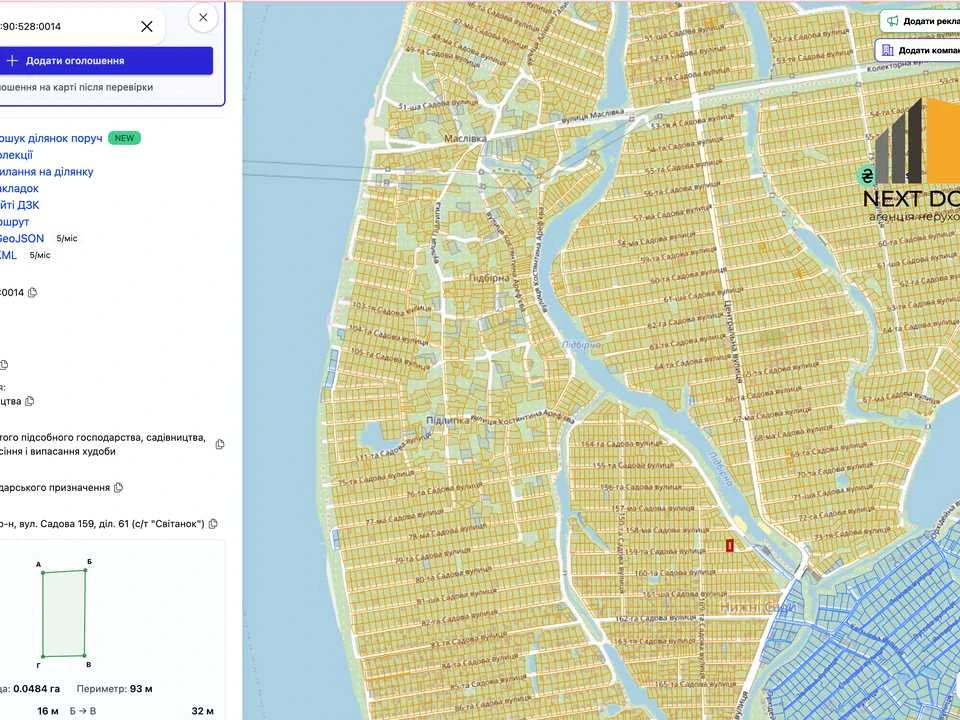960x720 pixels.
Task: Click the parcel shape diagram
Action: coord(64,613)
